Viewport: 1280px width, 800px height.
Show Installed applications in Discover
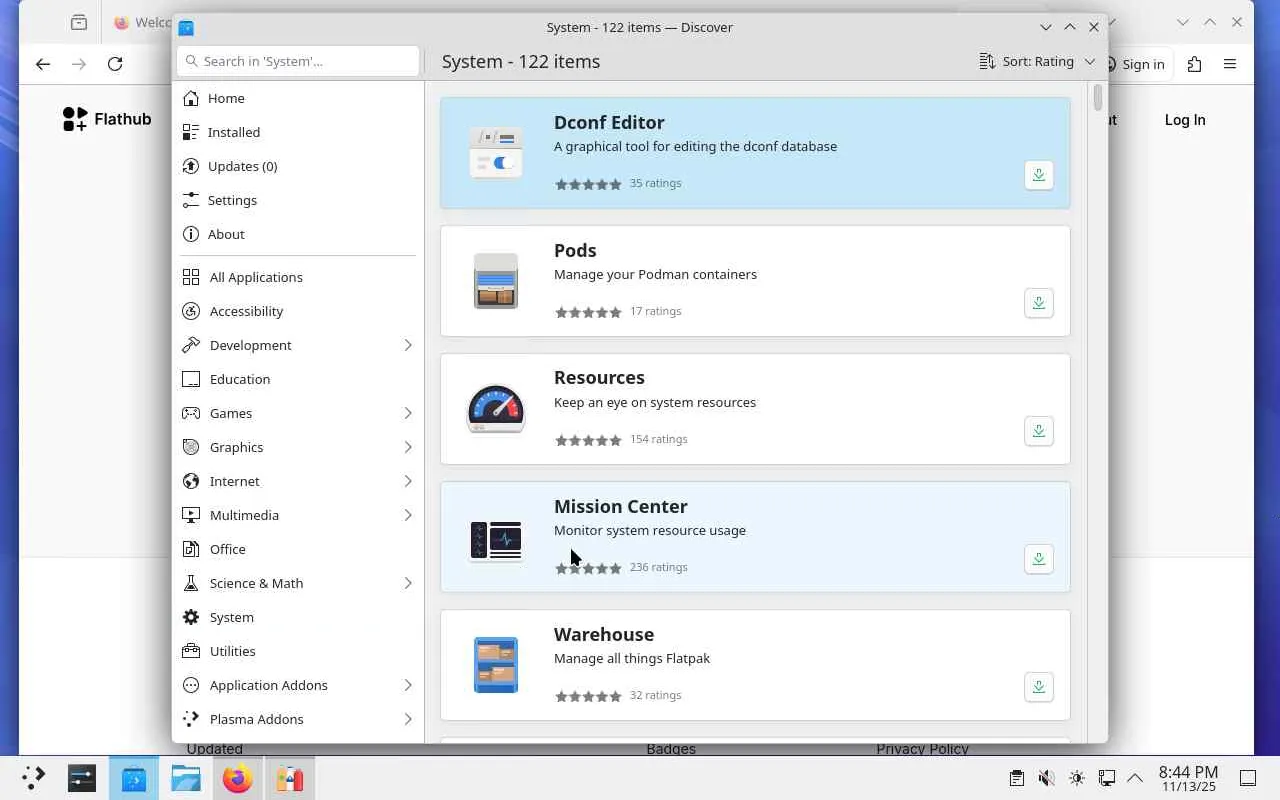[x=298, y=132]
